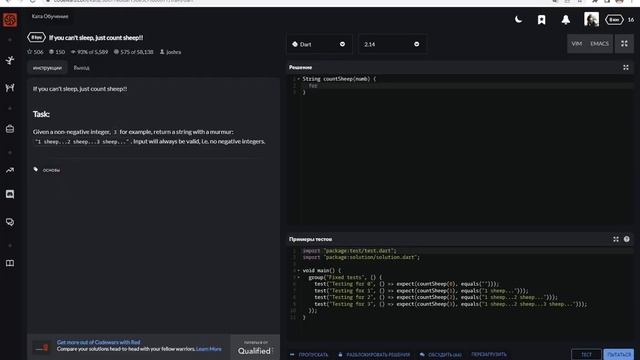Image resolution: width=640 pixels, height=360 pixels.
Task: Click the Пропускать skip link
Action: pos(309,354)
